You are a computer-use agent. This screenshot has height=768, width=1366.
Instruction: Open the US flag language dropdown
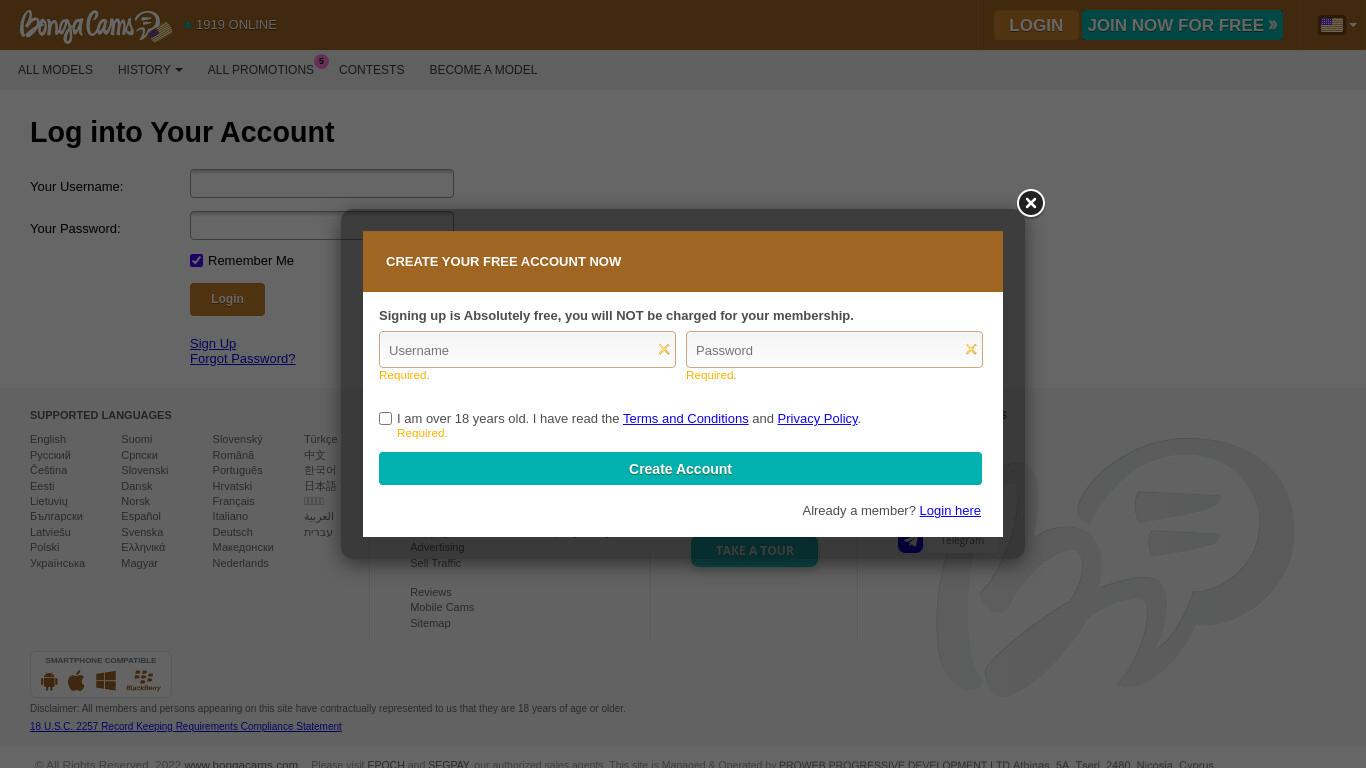(1338, 25)
